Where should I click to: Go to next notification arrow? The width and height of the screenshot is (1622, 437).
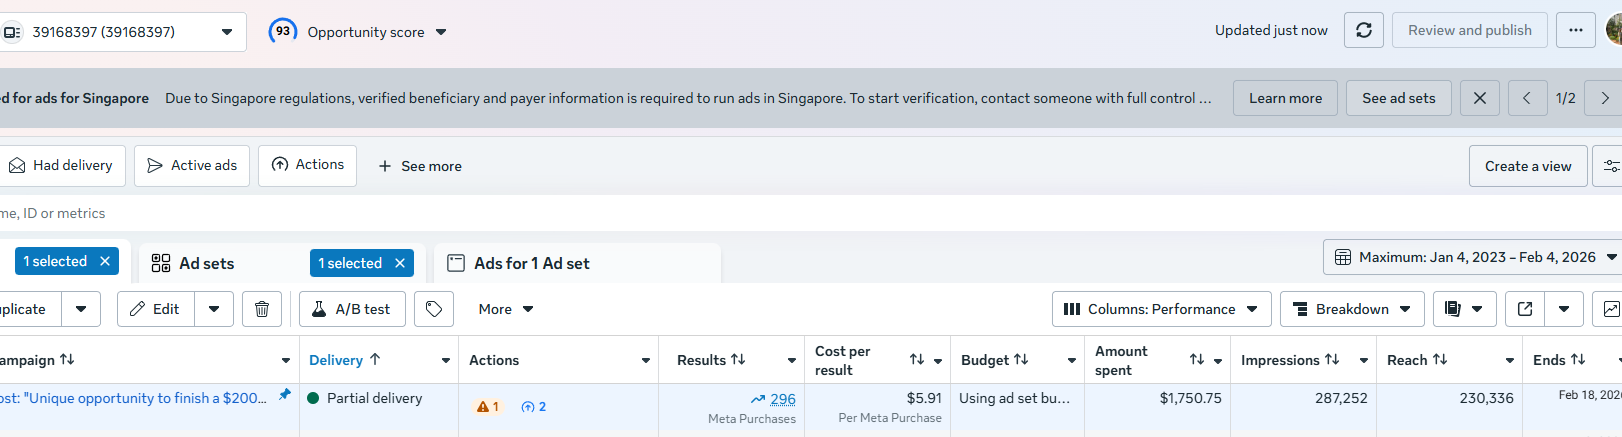[x=1605, y=98]
